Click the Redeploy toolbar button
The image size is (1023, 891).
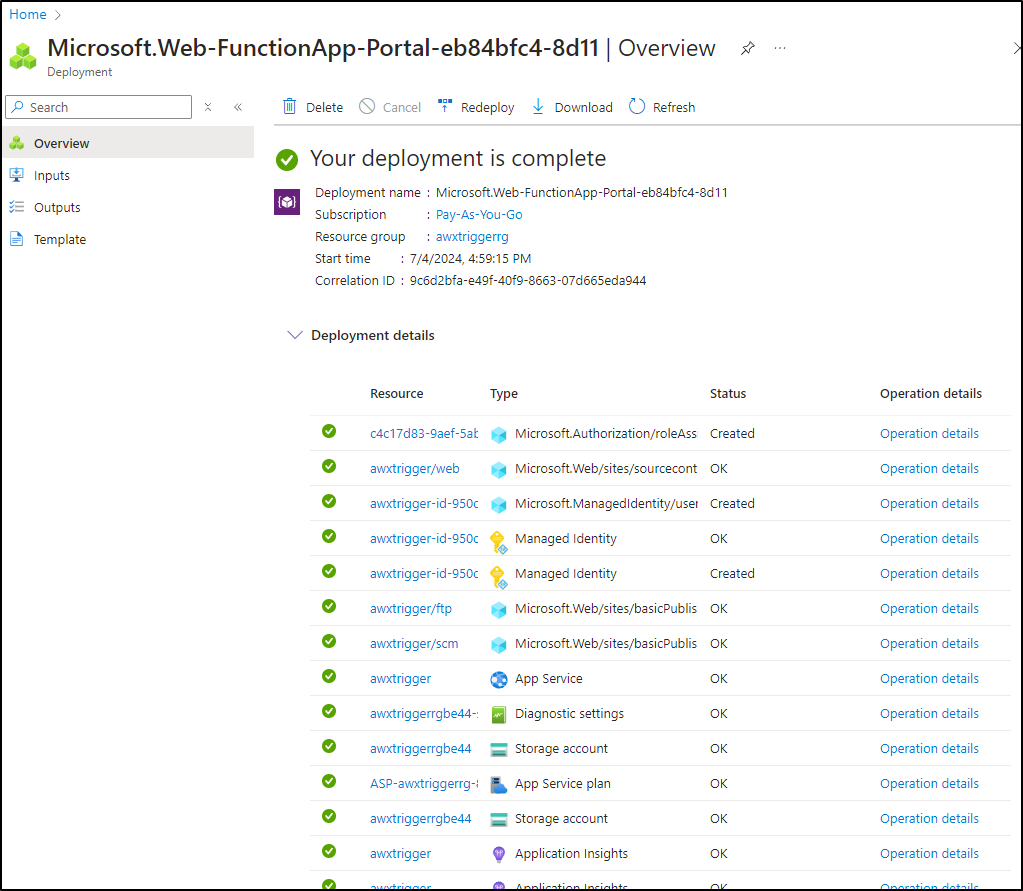click(x=476, y=107)
